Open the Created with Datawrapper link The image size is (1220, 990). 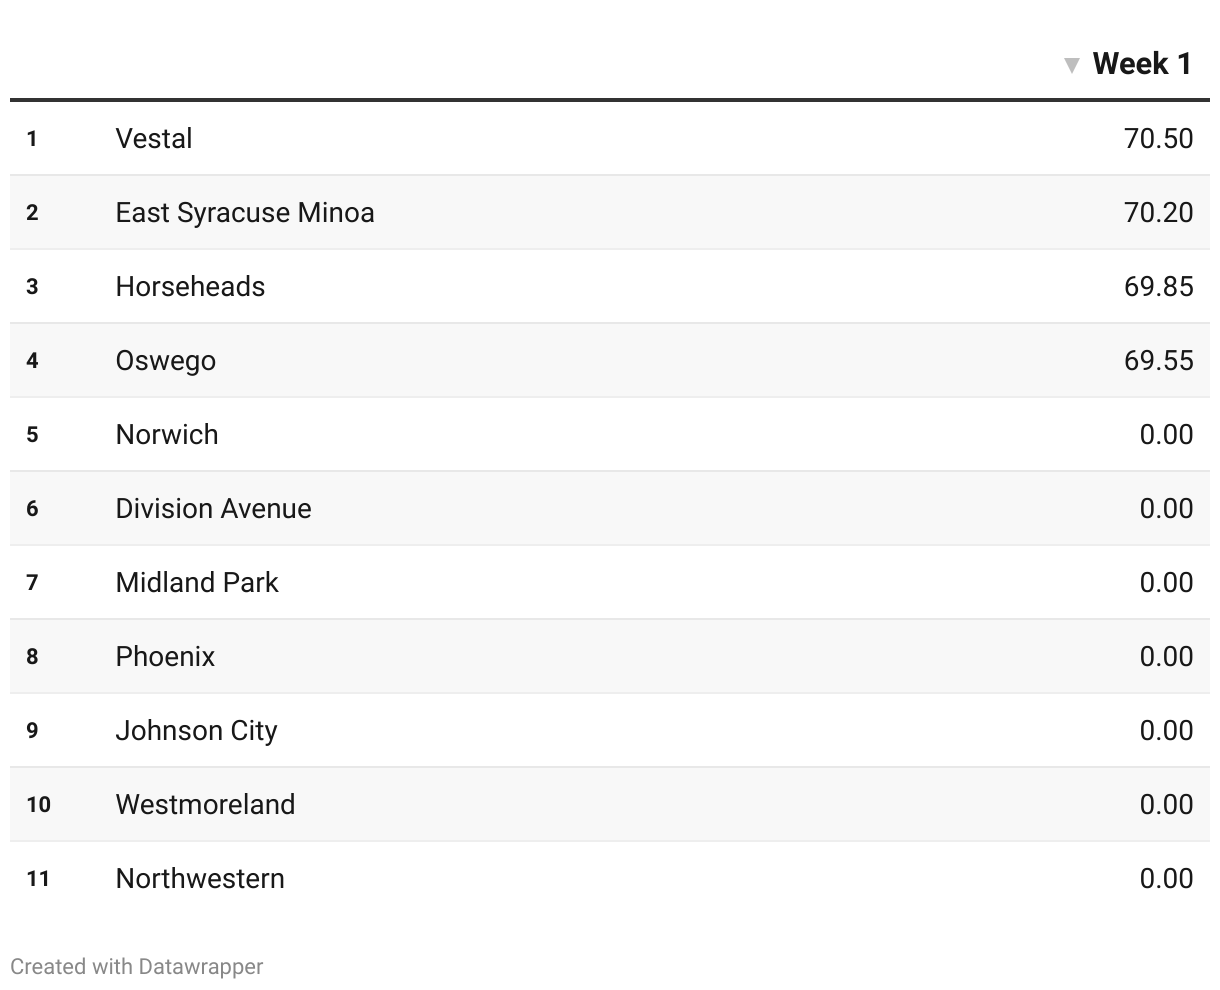point(137,967)
